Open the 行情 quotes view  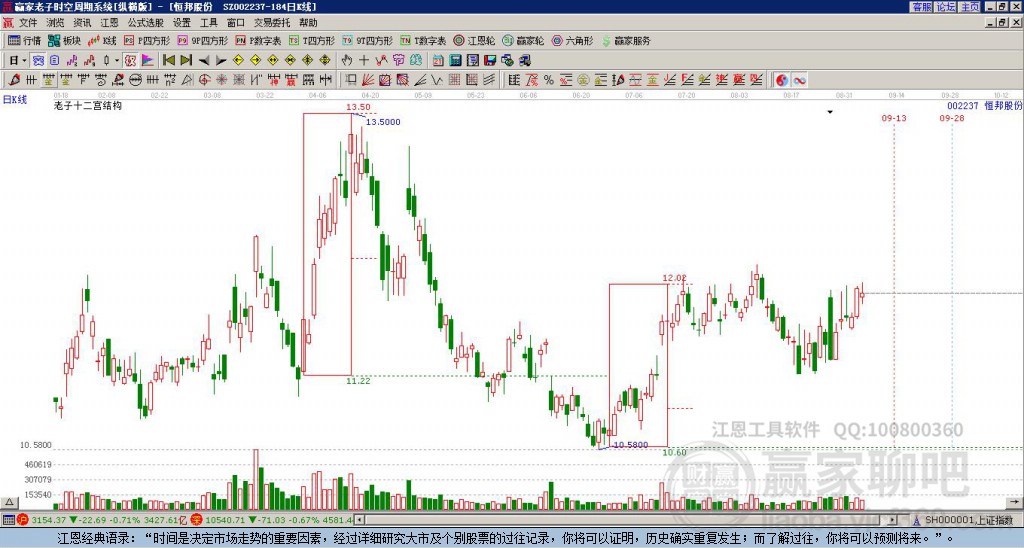[25, 40]
